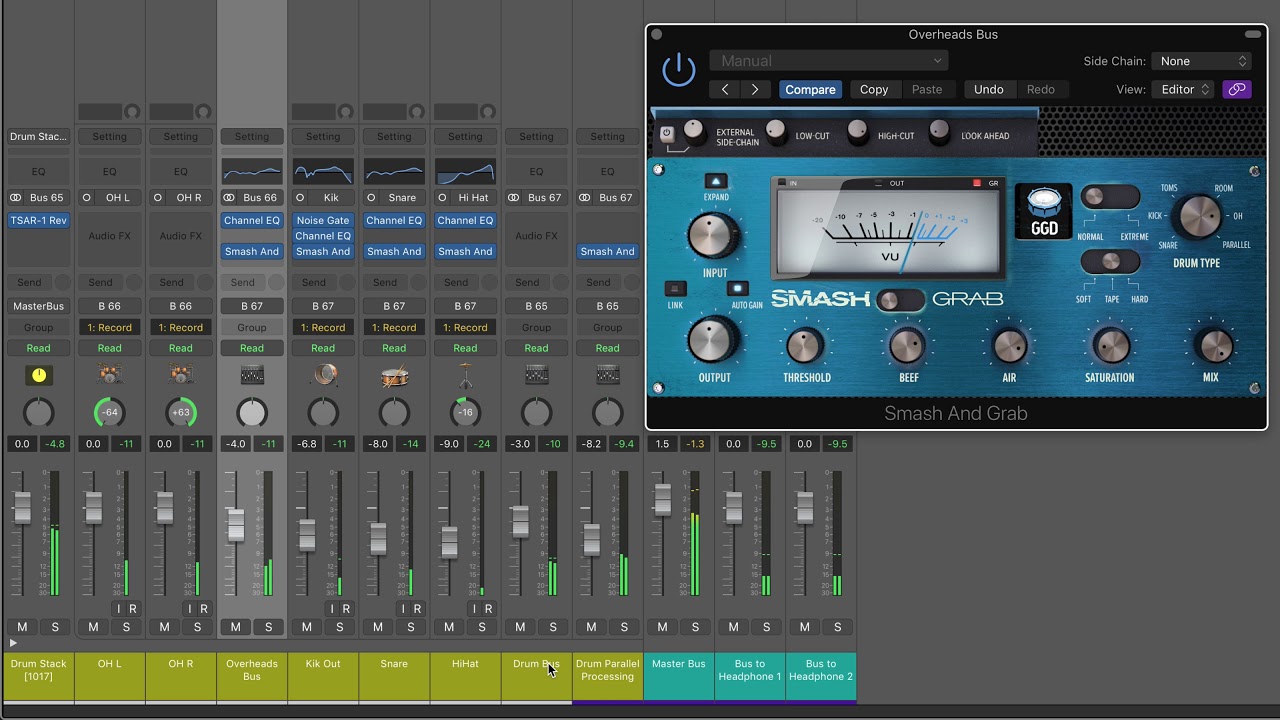
Task: Click the Redo button in plugin header
Action: (x=1041, y=90)
